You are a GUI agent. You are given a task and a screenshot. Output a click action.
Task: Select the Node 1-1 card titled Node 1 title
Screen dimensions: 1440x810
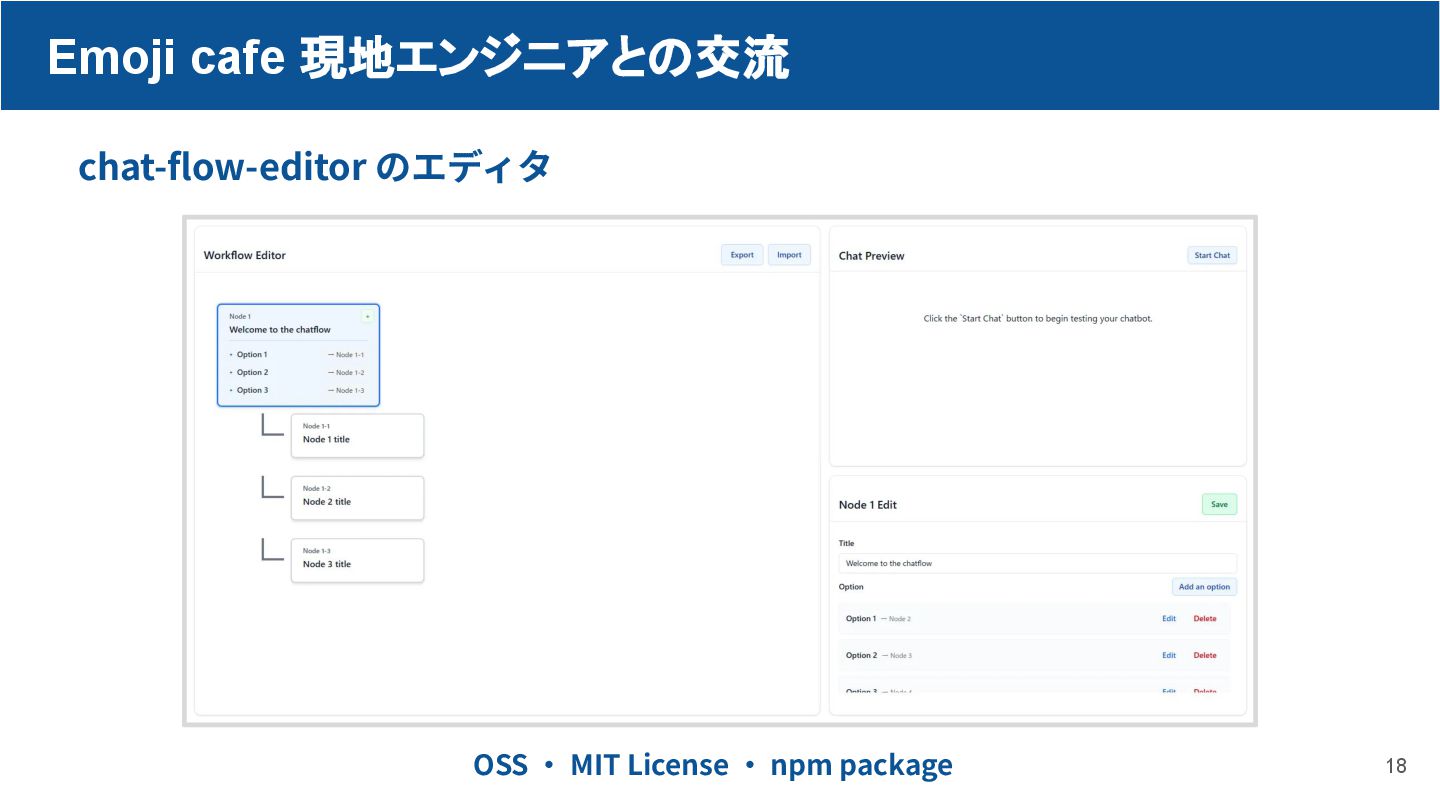[357, 435]
